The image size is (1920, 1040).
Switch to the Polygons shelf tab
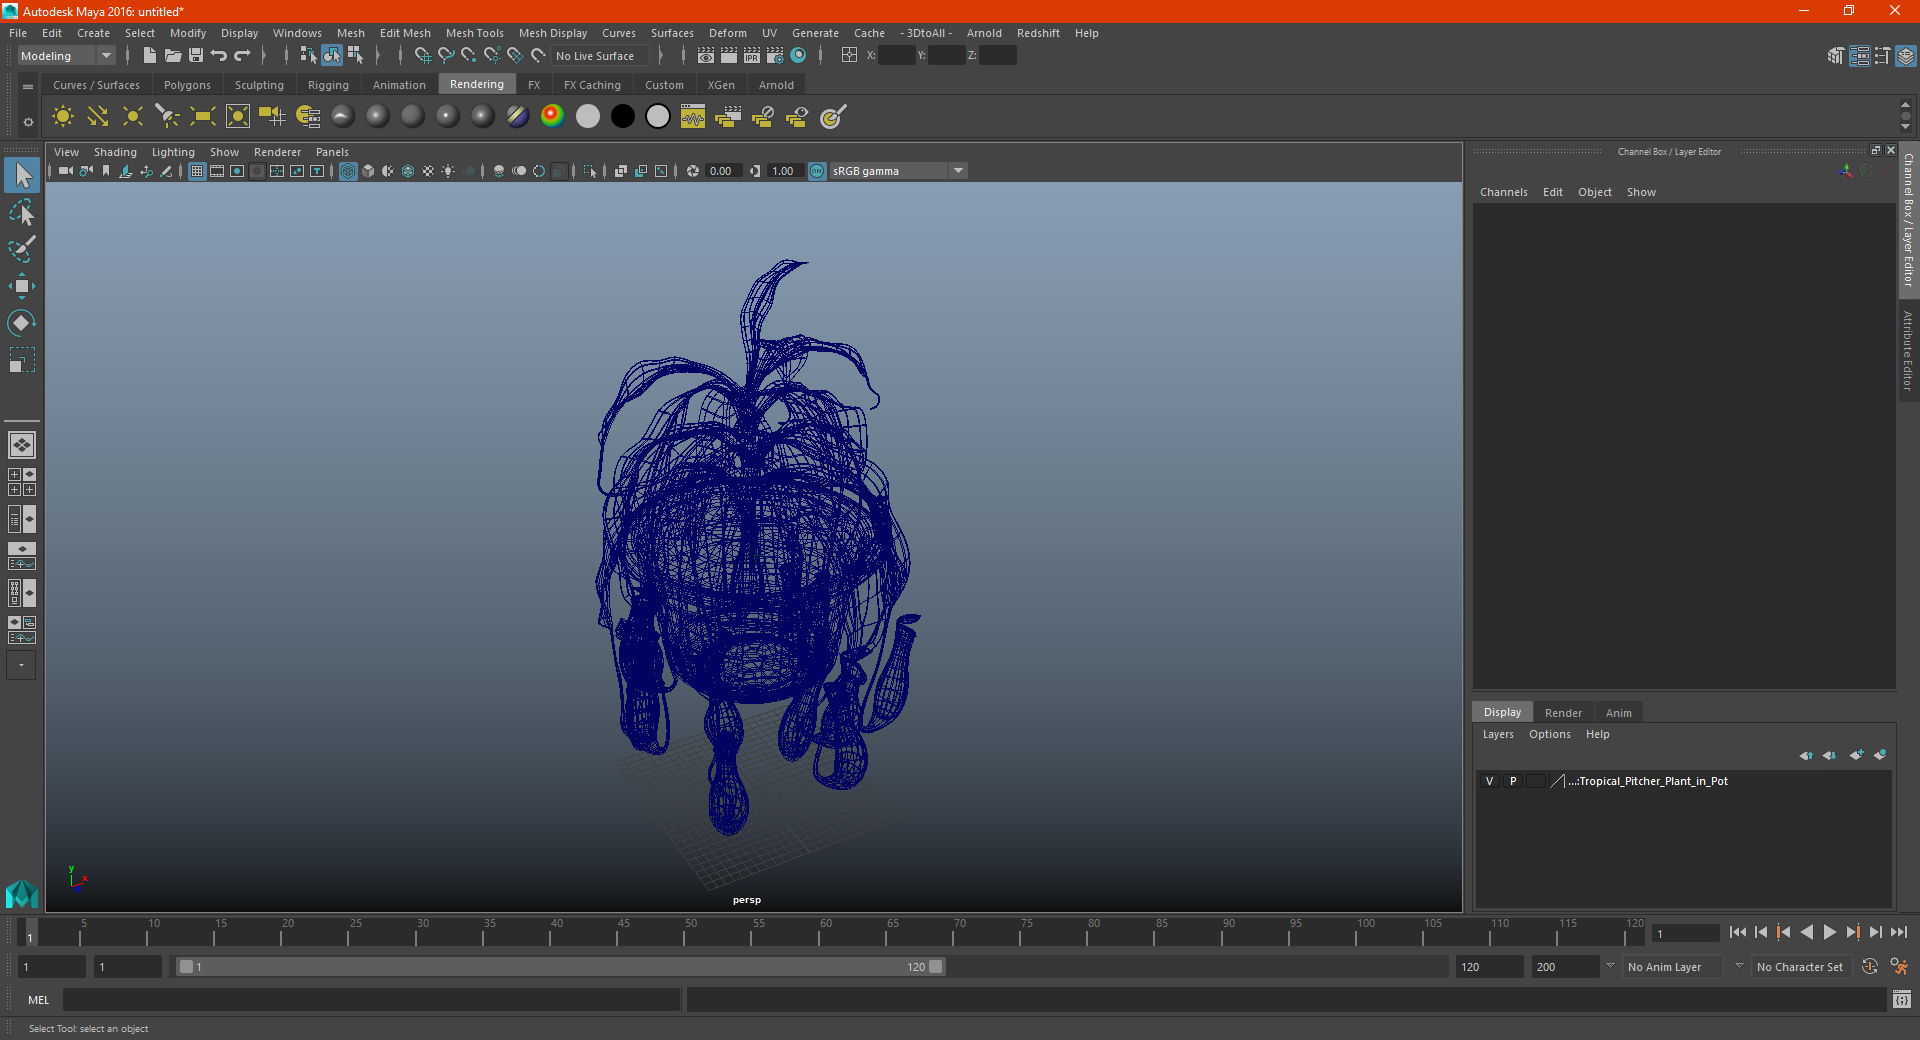187,85
